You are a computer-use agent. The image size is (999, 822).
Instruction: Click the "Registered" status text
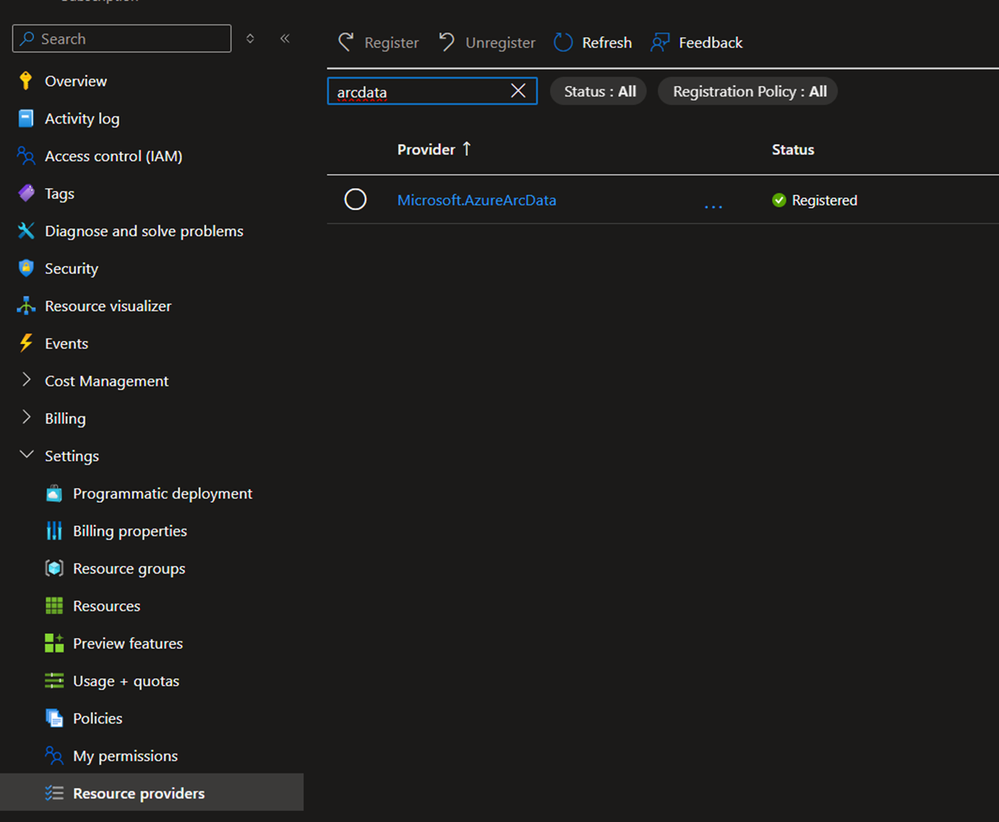click(x=824, y=200)
